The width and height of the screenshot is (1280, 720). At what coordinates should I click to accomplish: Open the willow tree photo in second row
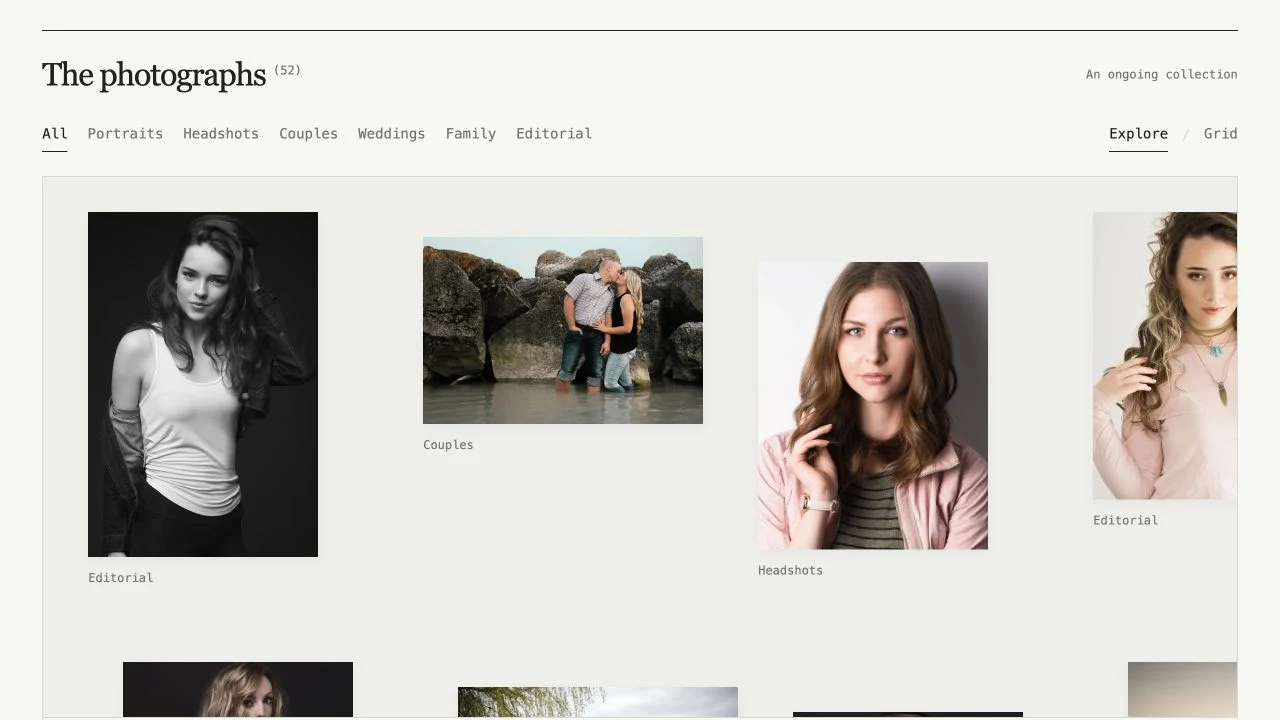coord(598,702)
